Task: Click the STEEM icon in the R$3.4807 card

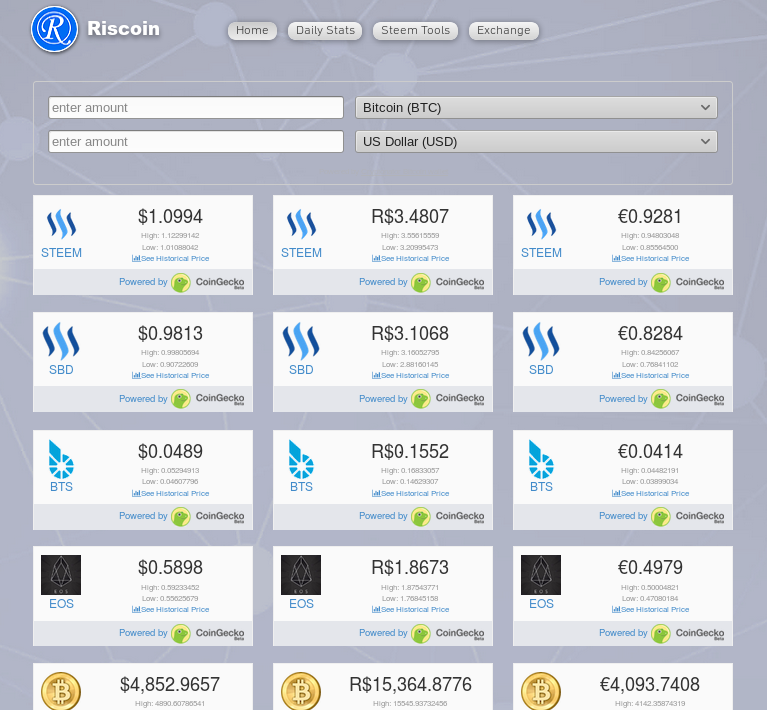Action: pos(301,224)
